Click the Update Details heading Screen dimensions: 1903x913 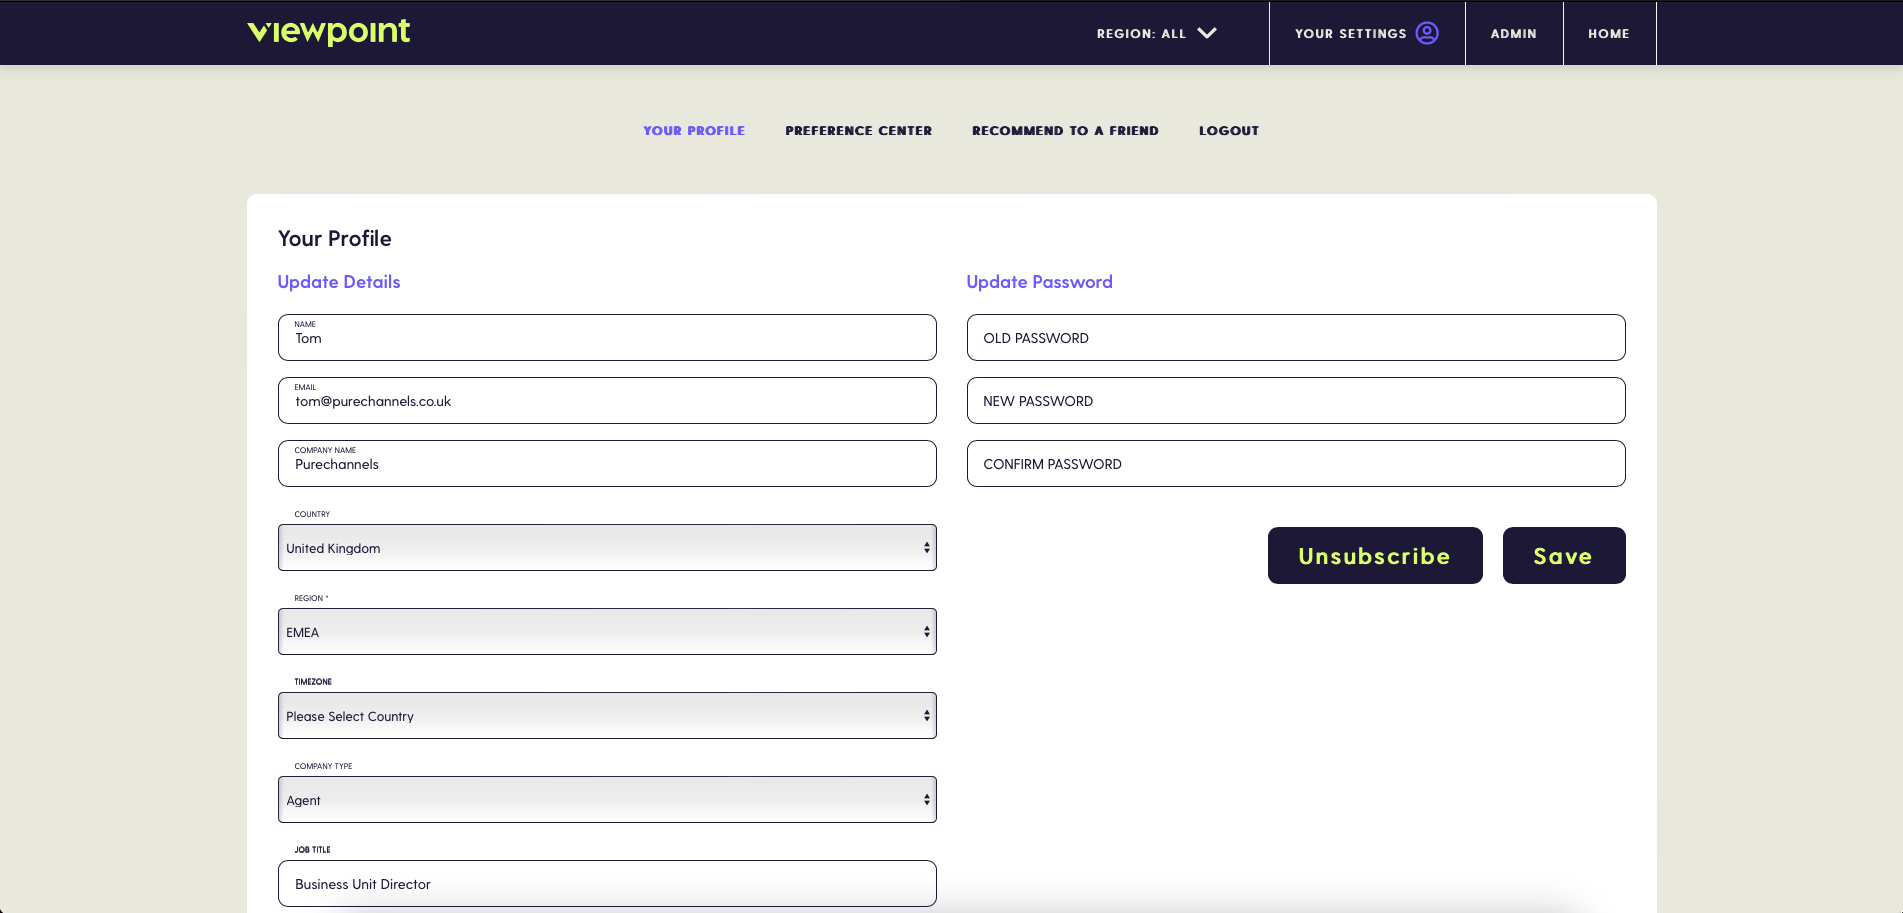339,282
